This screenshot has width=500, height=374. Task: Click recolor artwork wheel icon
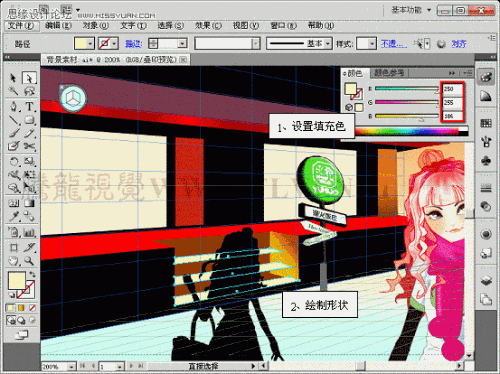click(441, 44)
